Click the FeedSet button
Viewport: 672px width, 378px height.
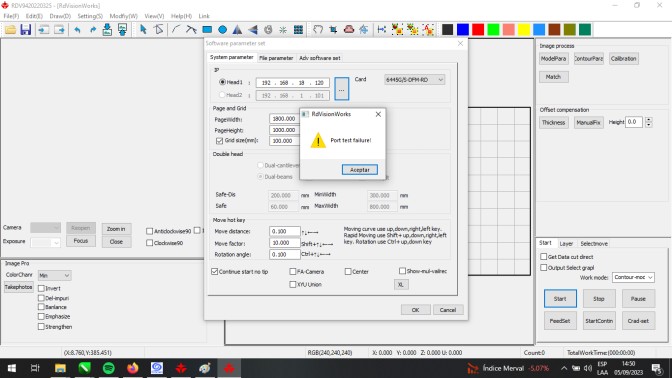pyautogui.click(x=560, y=321)
